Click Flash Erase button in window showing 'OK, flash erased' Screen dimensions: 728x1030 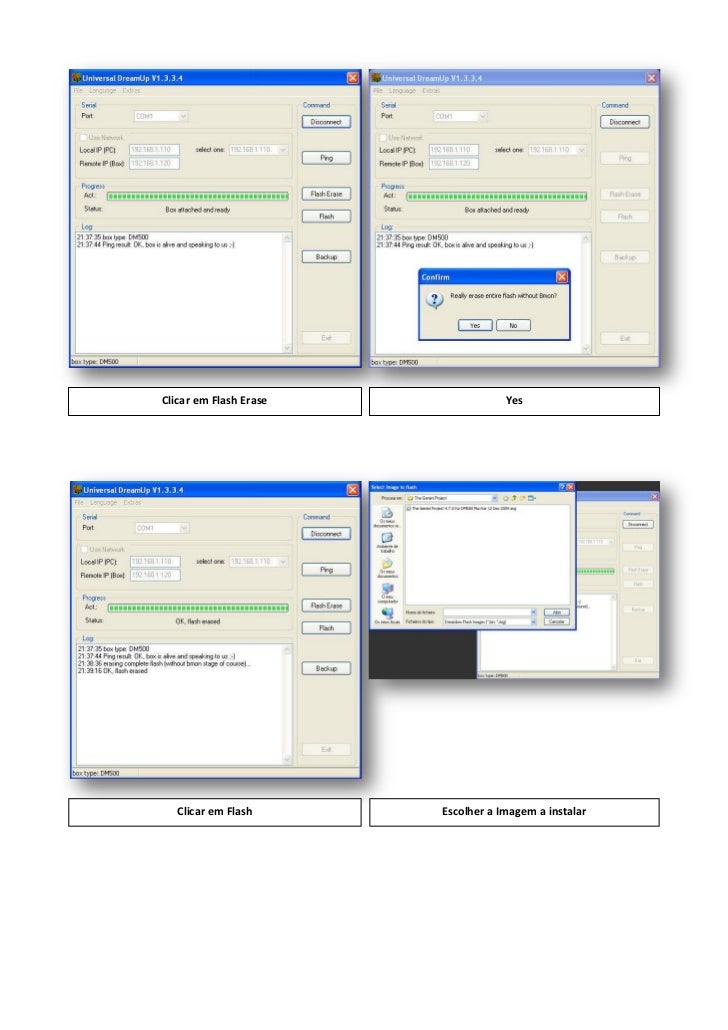click(x=327, y=606)
